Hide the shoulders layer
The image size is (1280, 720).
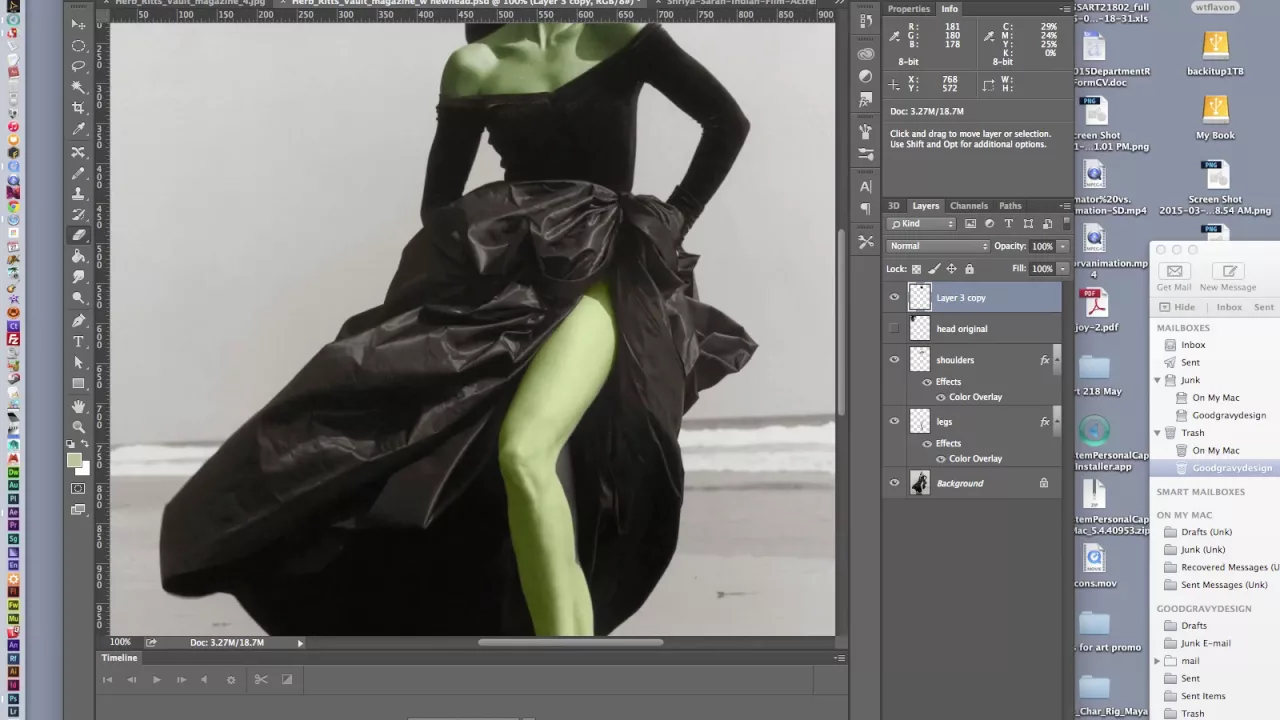894,360
